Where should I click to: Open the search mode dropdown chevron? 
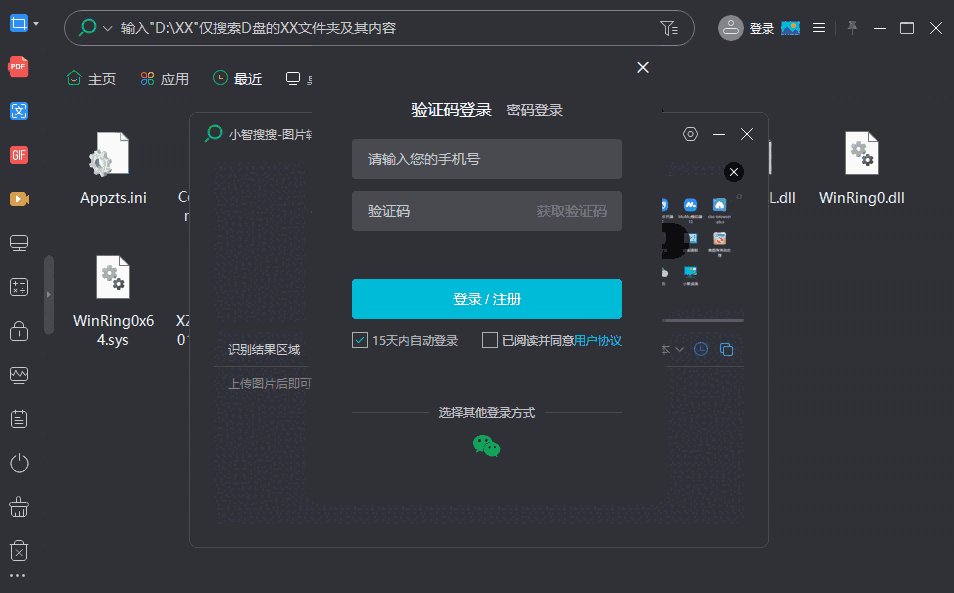[x=108, y=28]
